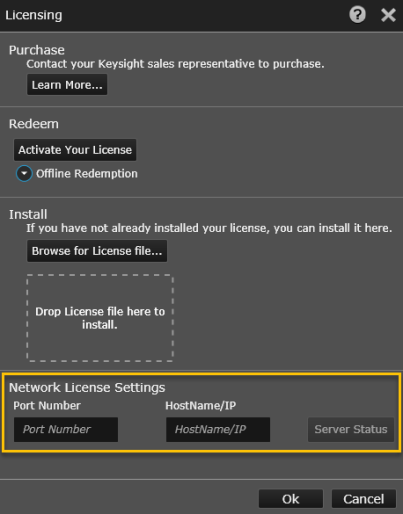Click the Install section heading
403x514 pixels.
pyautogui.click(x=28, y=214)
